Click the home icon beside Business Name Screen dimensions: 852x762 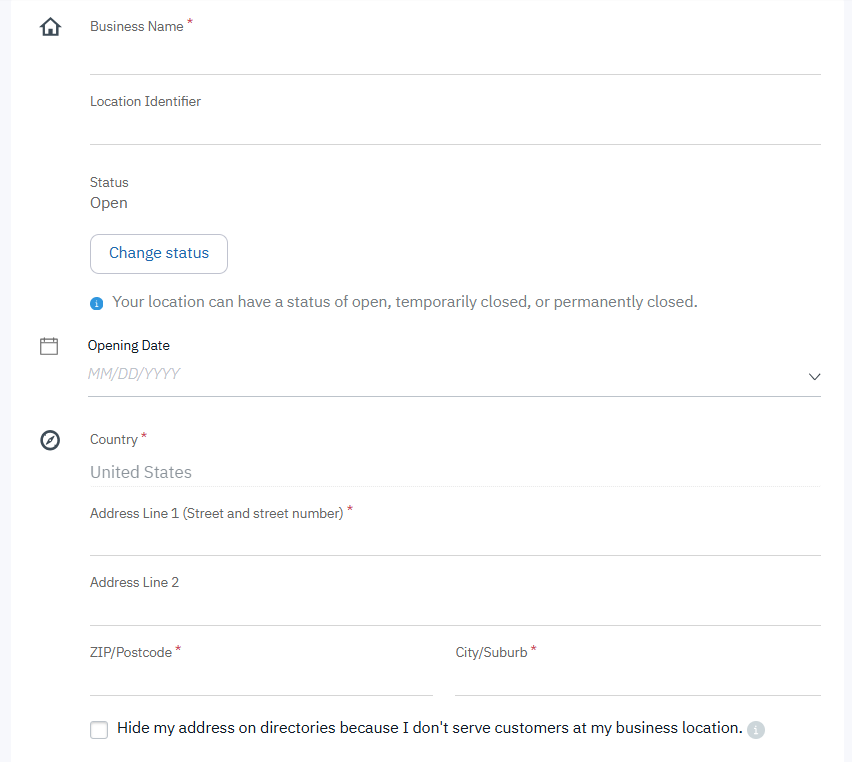click(50, 27)
